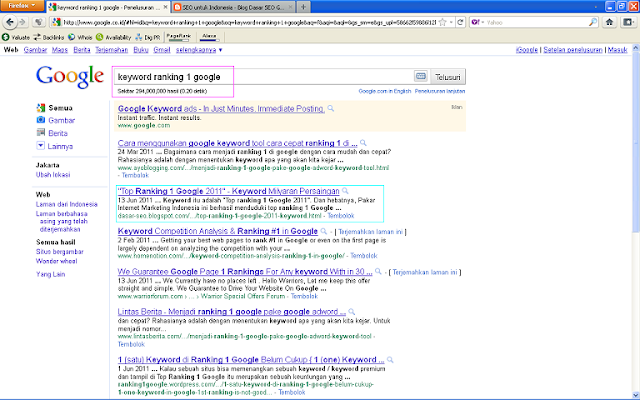This screenshot has height=400, width=640.
Task: Open Penelusuran lanjutan advanced search
Action: (x=440, y=91)
